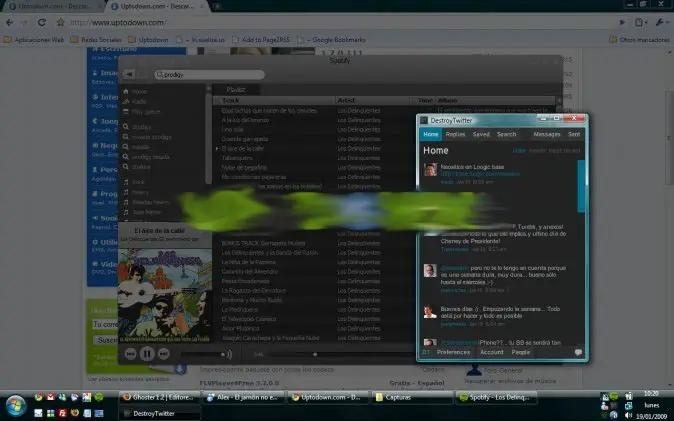Select the track 'A la luz del lorenzo'

245,120
